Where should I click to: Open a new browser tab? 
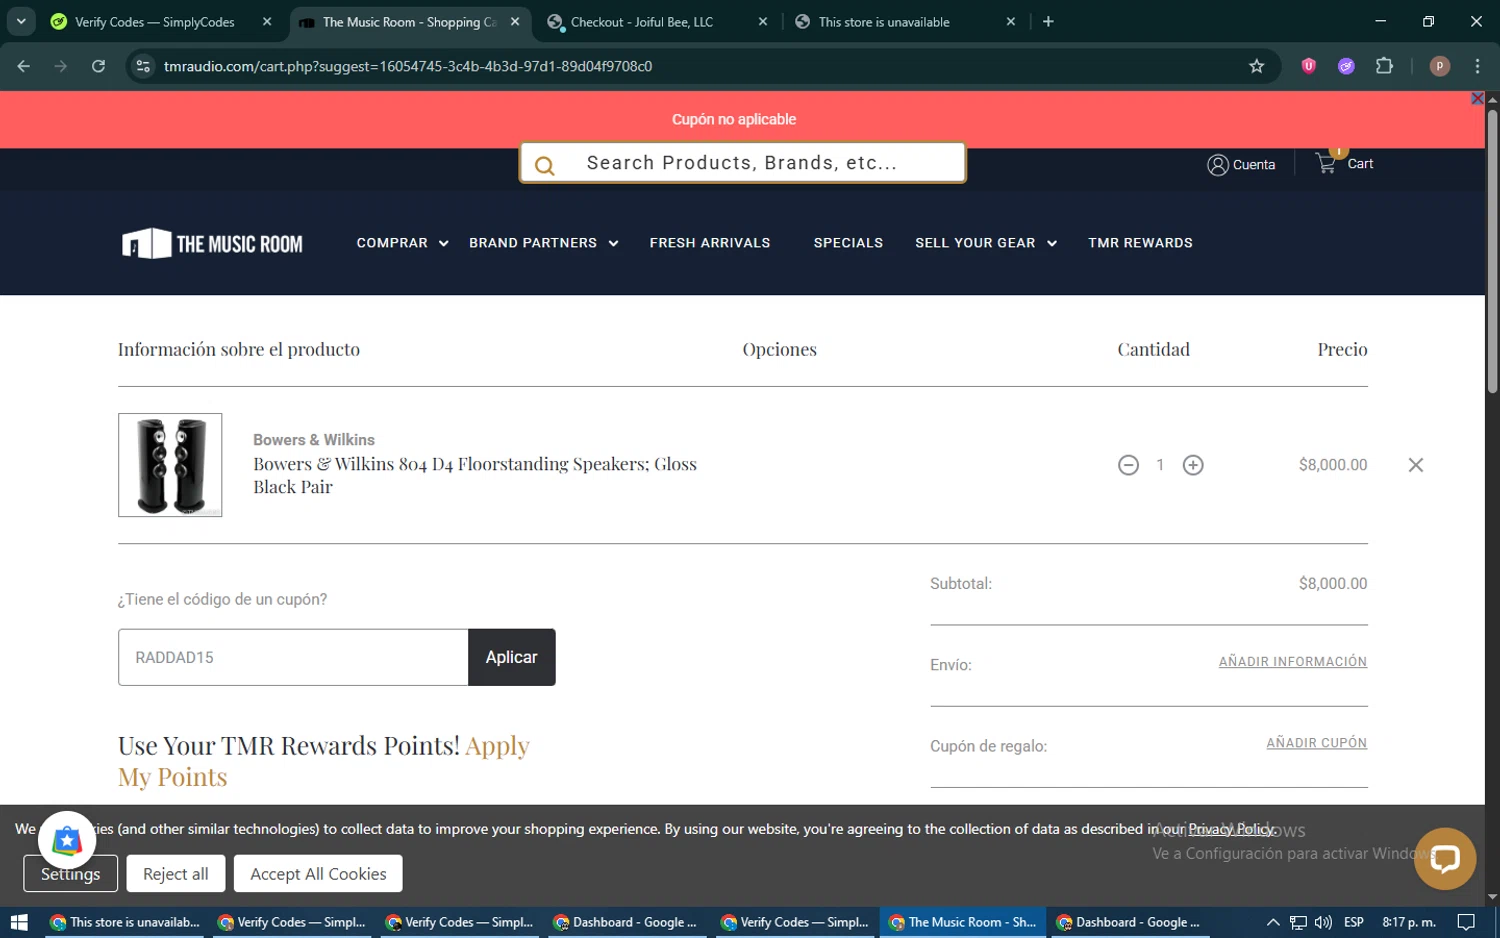click(x=1048, y=21)
